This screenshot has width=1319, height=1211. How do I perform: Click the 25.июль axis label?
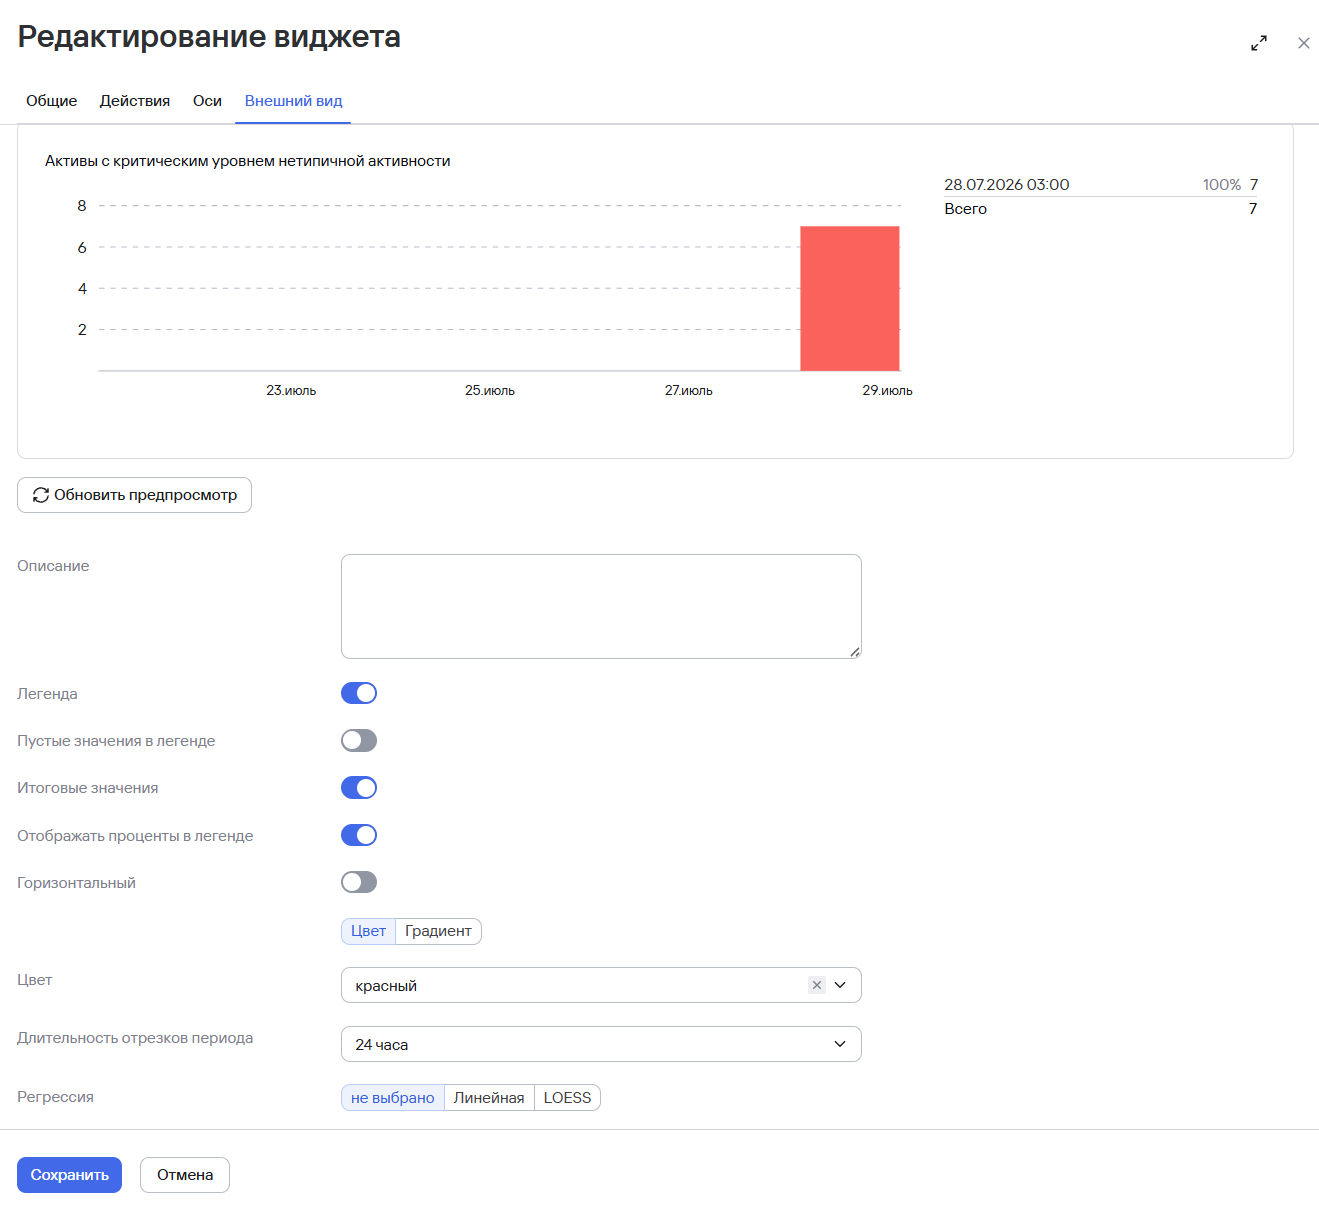pos(490,391)
